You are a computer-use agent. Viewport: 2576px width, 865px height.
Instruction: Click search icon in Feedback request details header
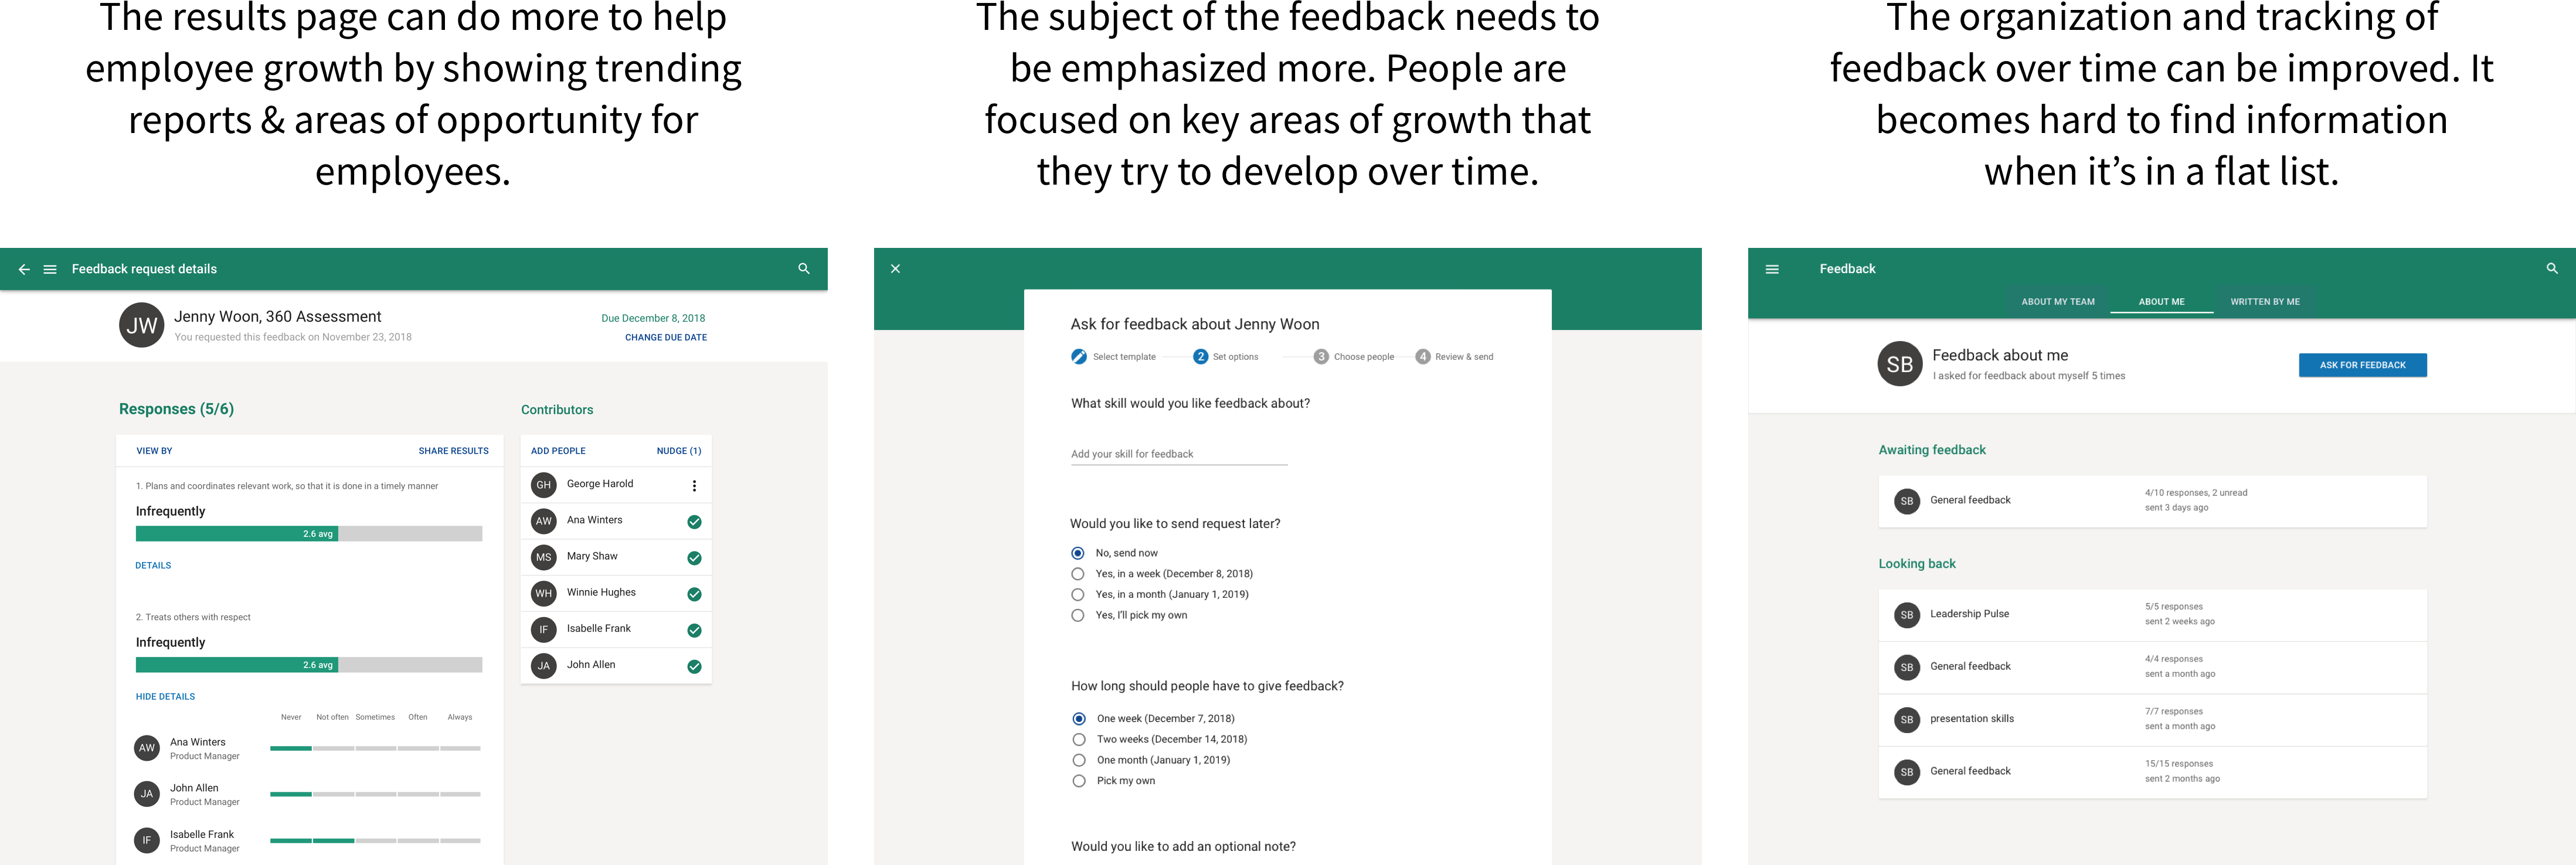pyautogui.click(x=804, y=269)
